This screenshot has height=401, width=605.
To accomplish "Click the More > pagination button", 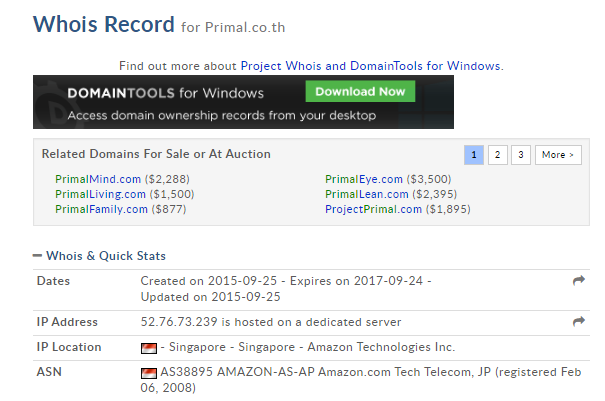I will tap(558, 155).
